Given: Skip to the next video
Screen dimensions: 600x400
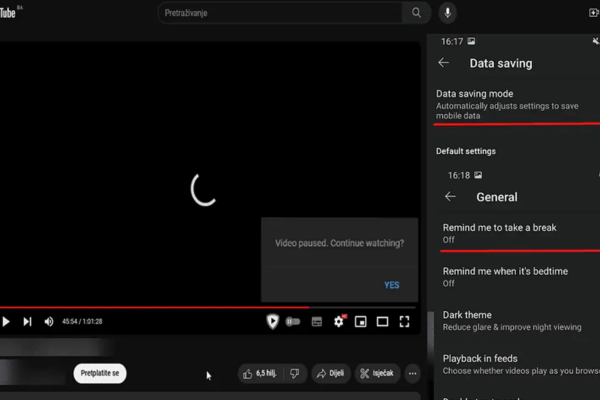Looking at the screenshot, I should 27,322.
